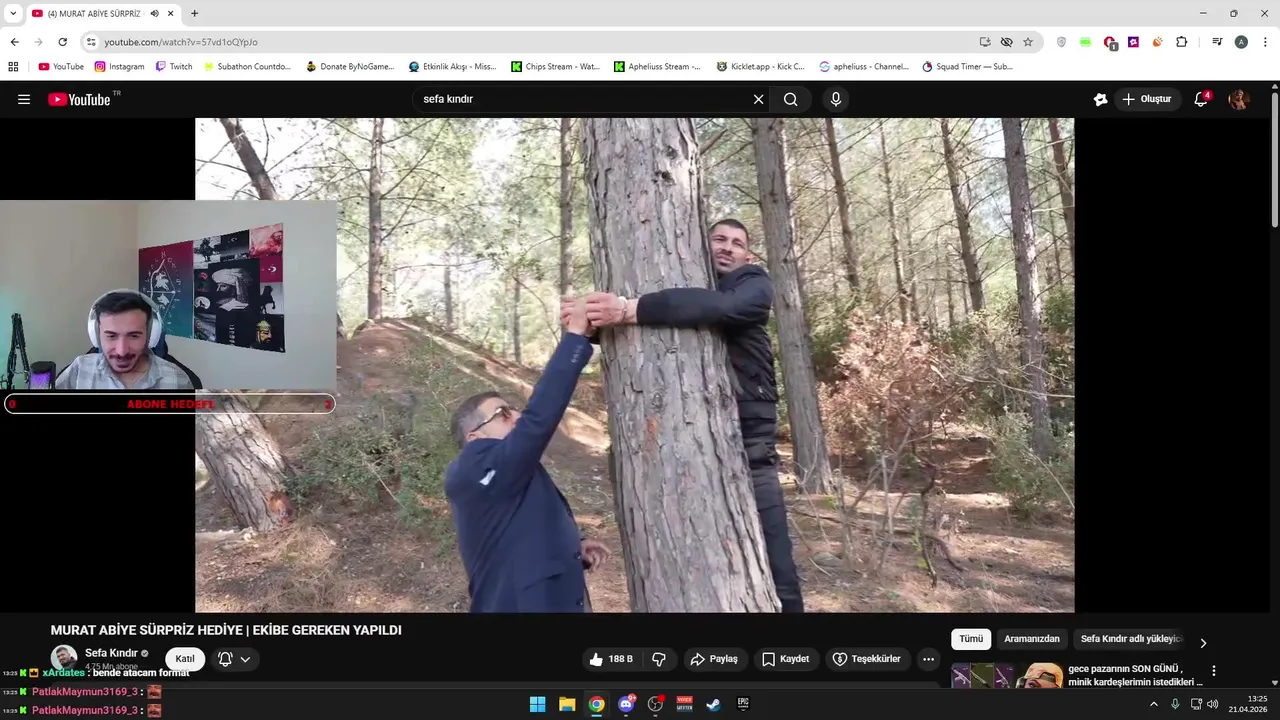Open the orange extension icon

[x=1157, y=42]
